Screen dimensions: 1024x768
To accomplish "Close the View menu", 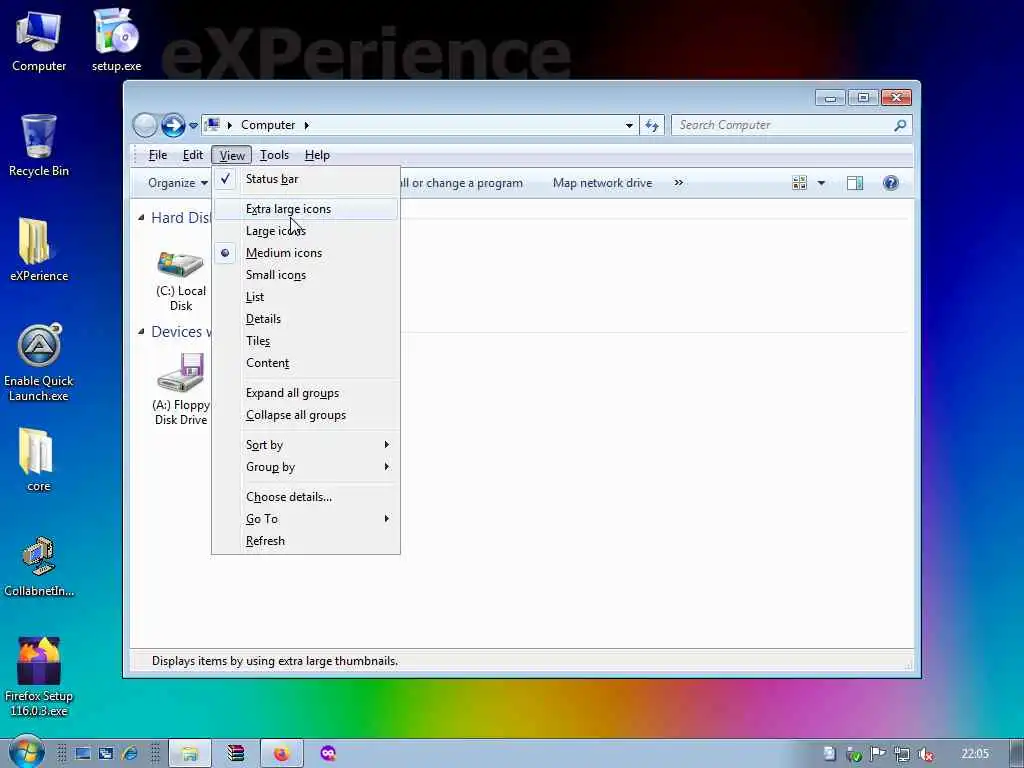I will [x=232, y=155].
